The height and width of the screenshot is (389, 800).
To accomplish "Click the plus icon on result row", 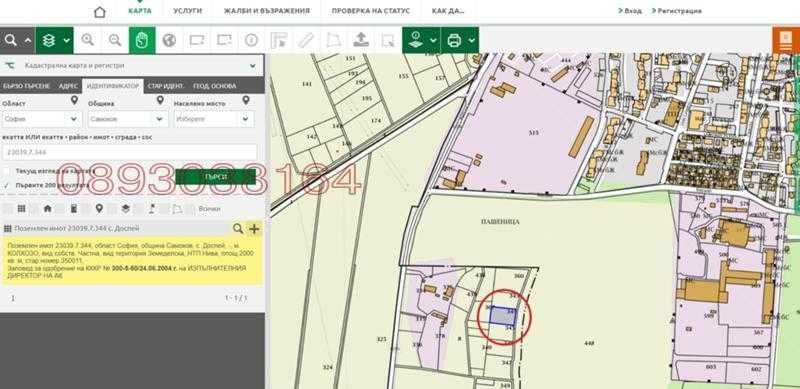I will (x=254, y=228).
